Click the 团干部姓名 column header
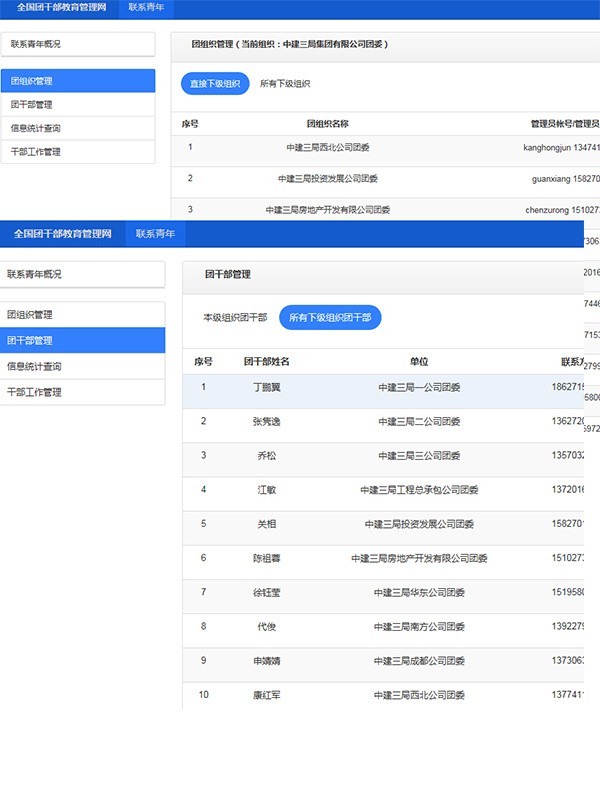 267,361
